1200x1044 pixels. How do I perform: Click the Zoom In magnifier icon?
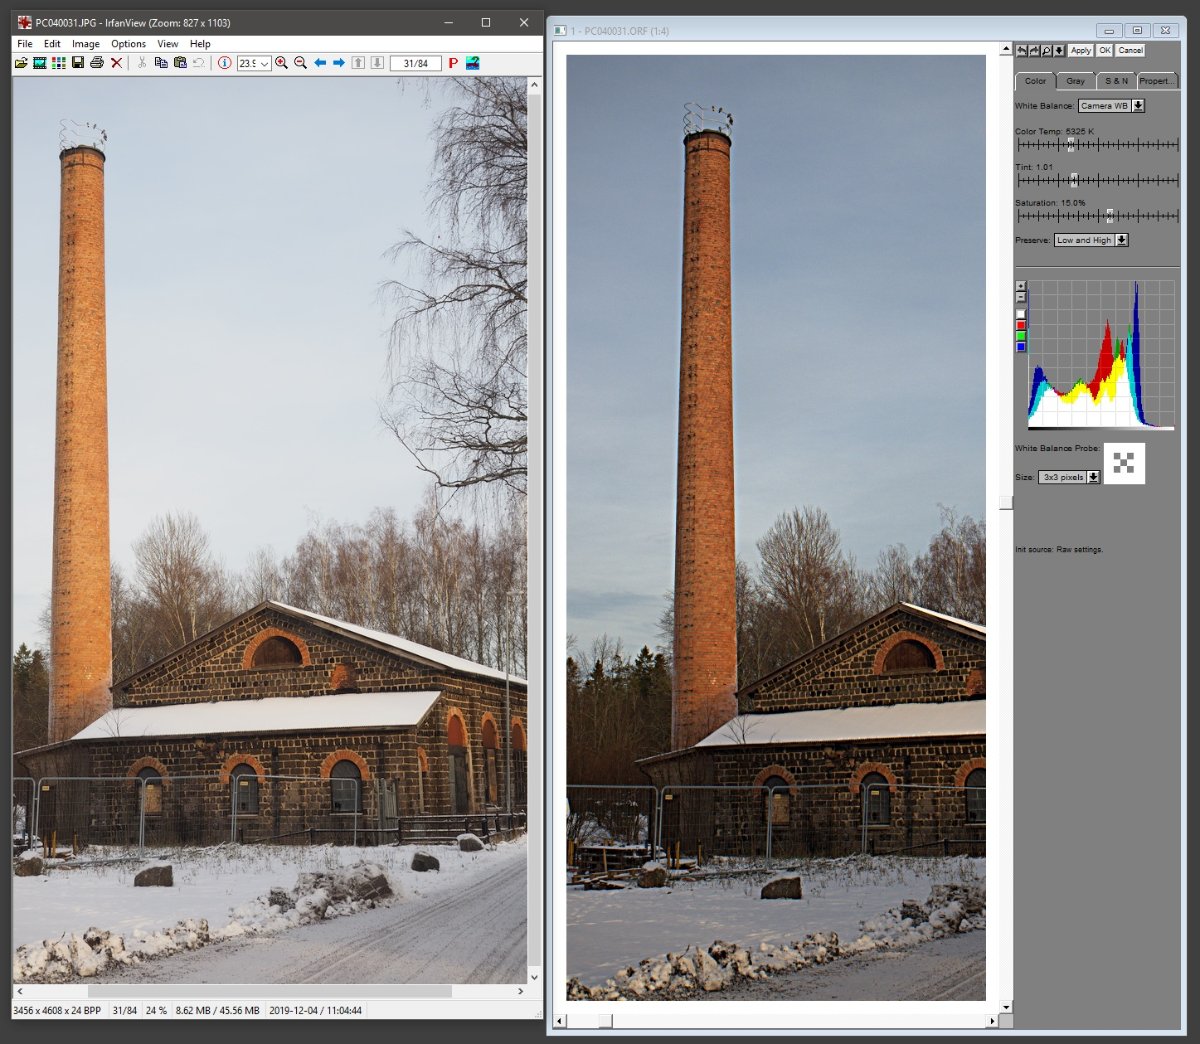pyautogui.click(x=282, y=63)
